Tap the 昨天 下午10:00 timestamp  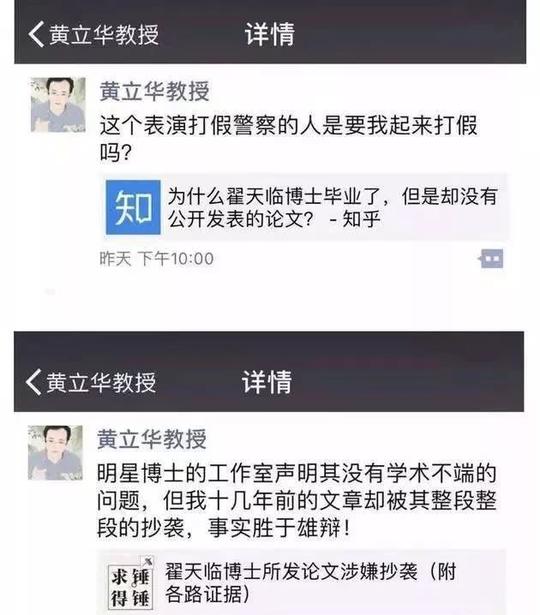[x=156, y=259]
